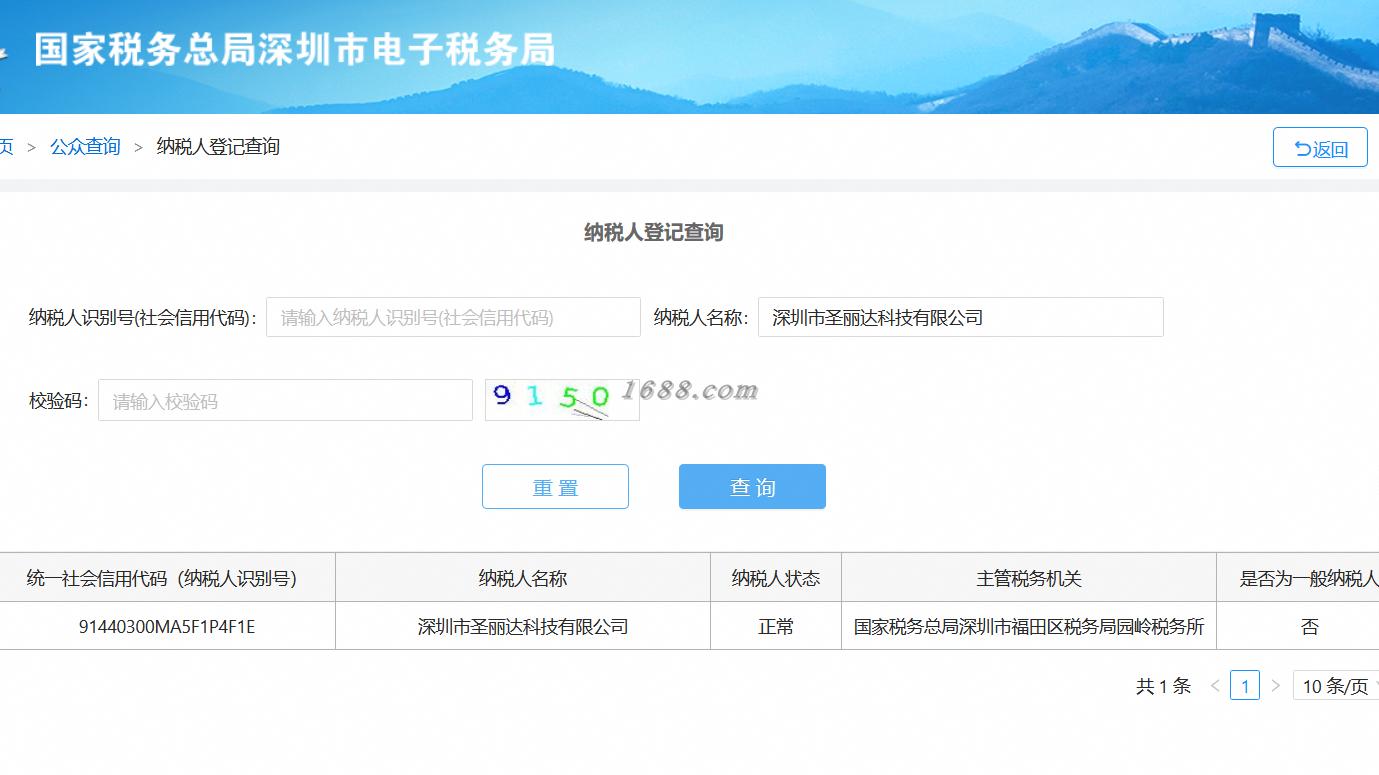Open the 公众查询 breadcrumb link
The height and width of the screenshot is (775, 1379).
click(85, 147)
